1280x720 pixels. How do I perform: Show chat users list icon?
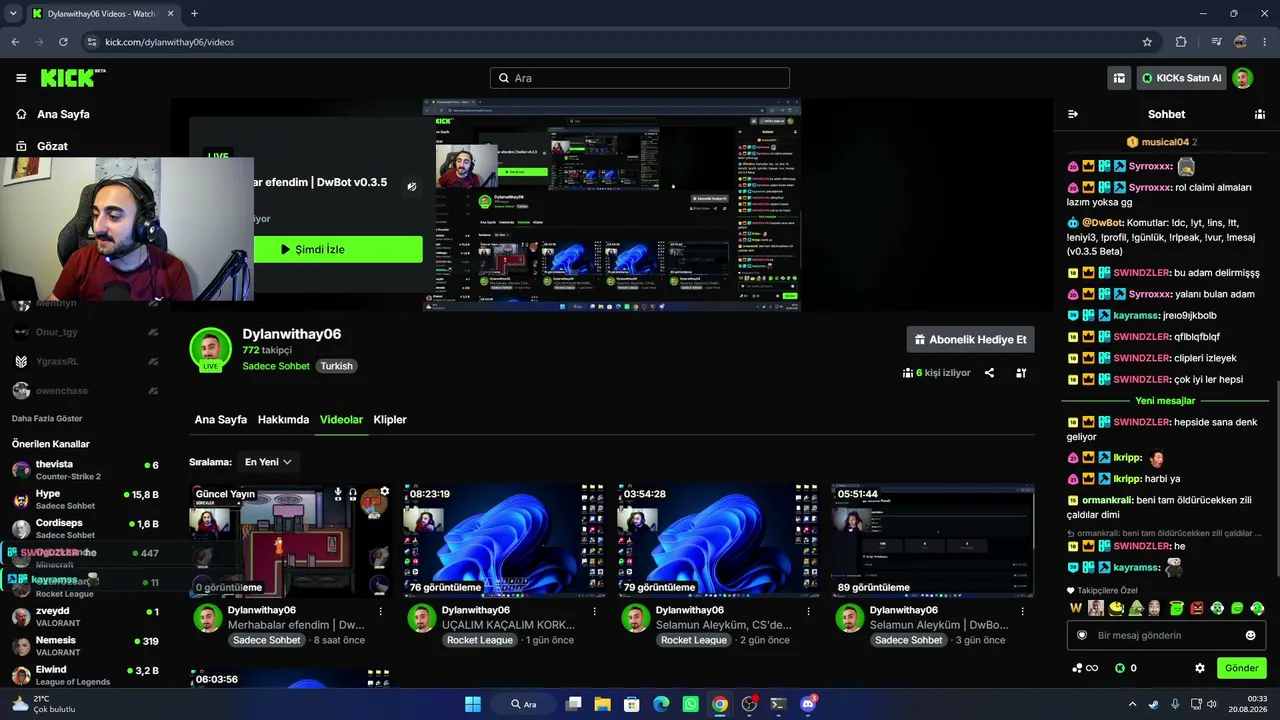click(1260, 114)
